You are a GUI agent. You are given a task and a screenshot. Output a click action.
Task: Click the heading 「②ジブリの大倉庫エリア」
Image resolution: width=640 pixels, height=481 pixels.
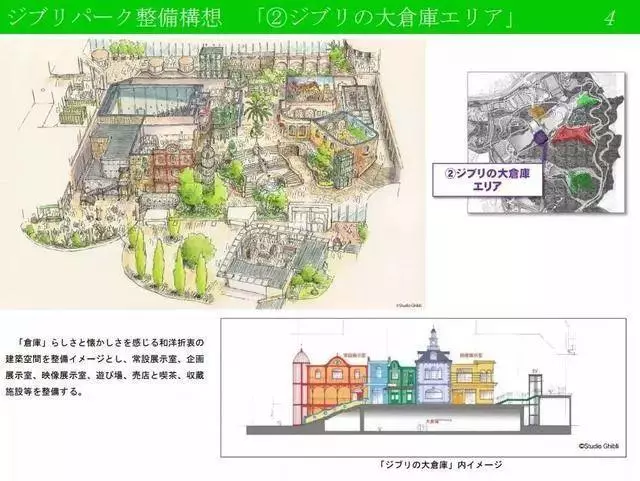click(x=386, y=17)
